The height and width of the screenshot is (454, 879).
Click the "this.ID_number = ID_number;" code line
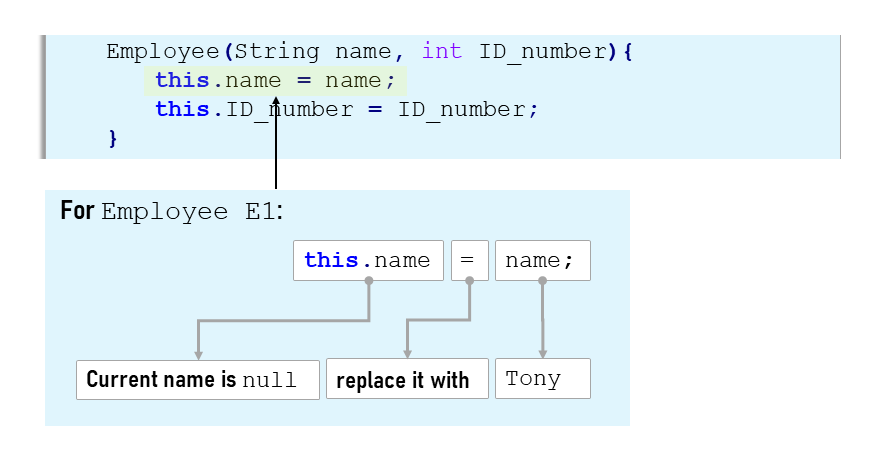pyautogui.click(x=346, y=109)
